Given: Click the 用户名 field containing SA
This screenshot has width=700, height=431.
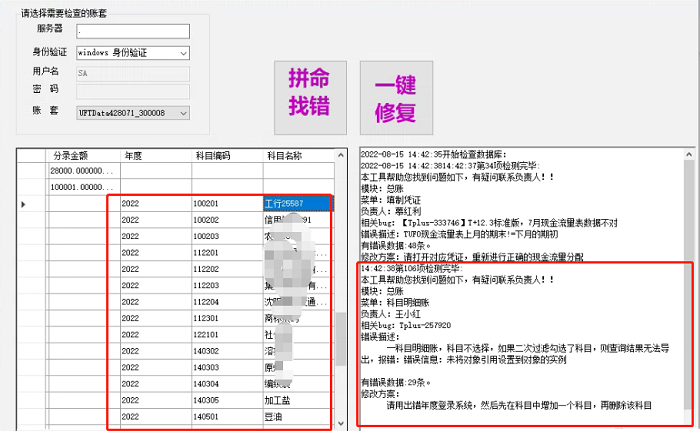Looking at the screenshot, I should point(133,74).
